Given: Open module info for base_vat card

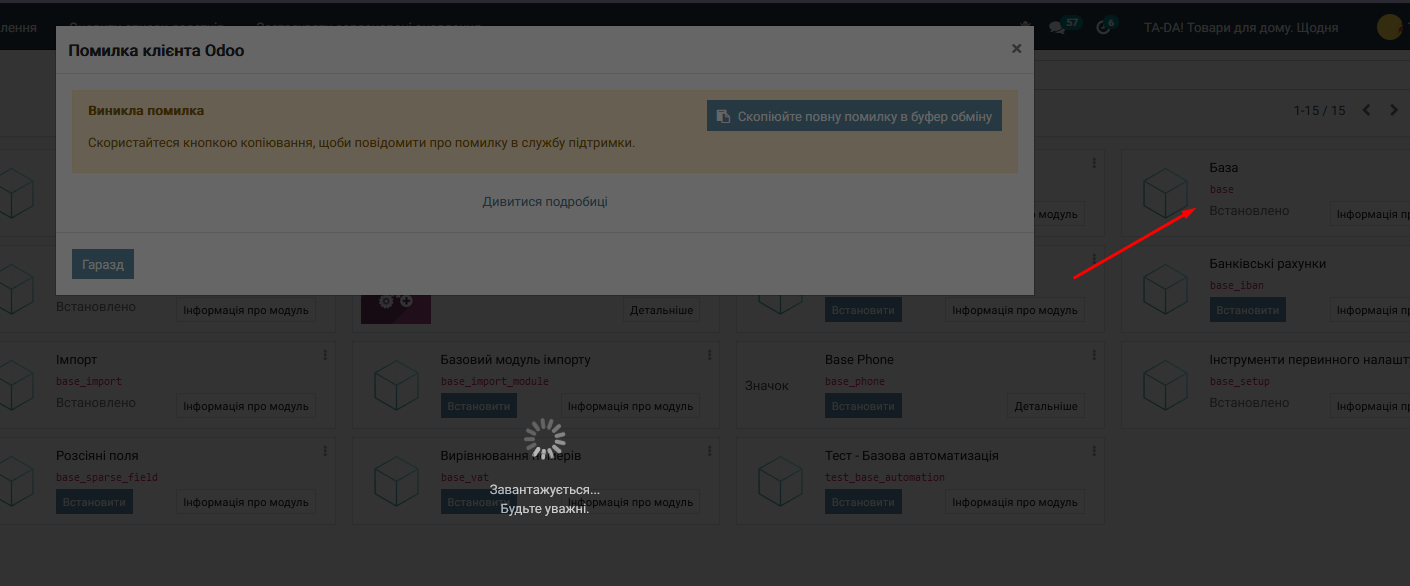Looking at the screenshot, I should coord(631,502).
